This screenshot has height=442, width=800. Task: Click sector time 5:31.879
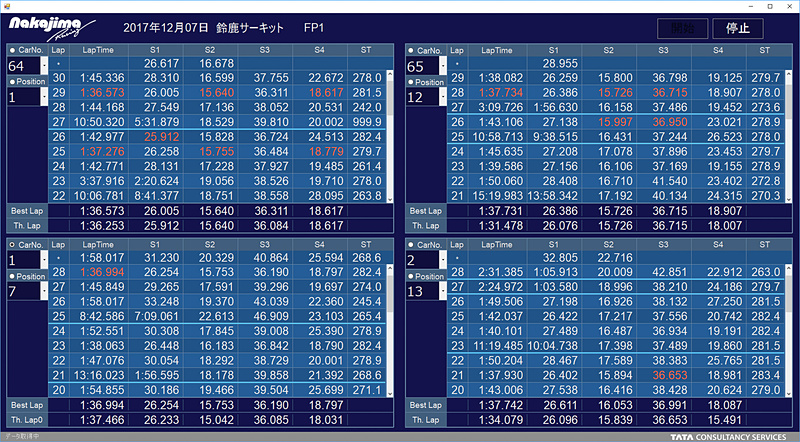(x=157, y=122)
